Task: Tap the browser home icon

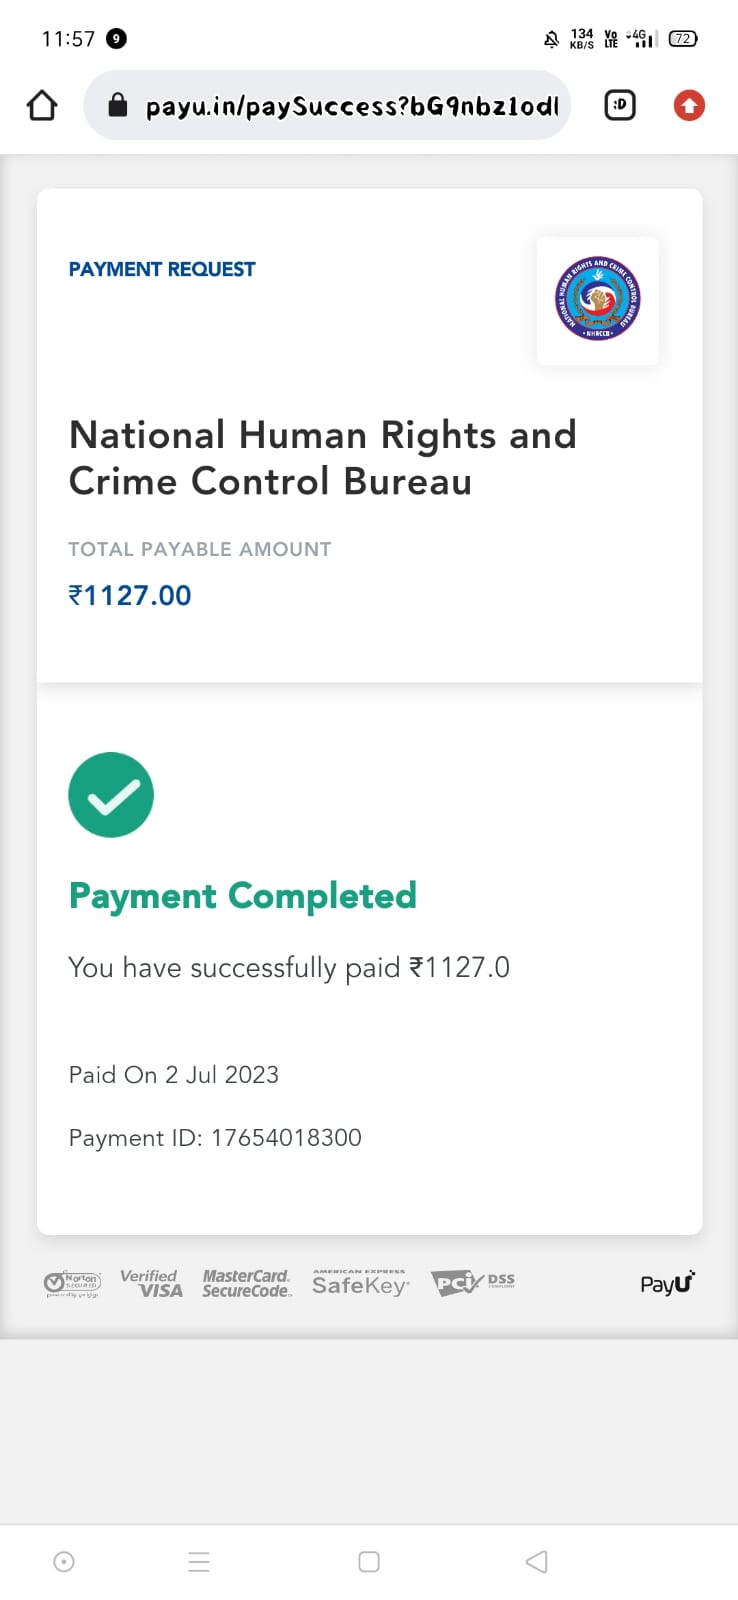Action: click(x=42, y=105)
